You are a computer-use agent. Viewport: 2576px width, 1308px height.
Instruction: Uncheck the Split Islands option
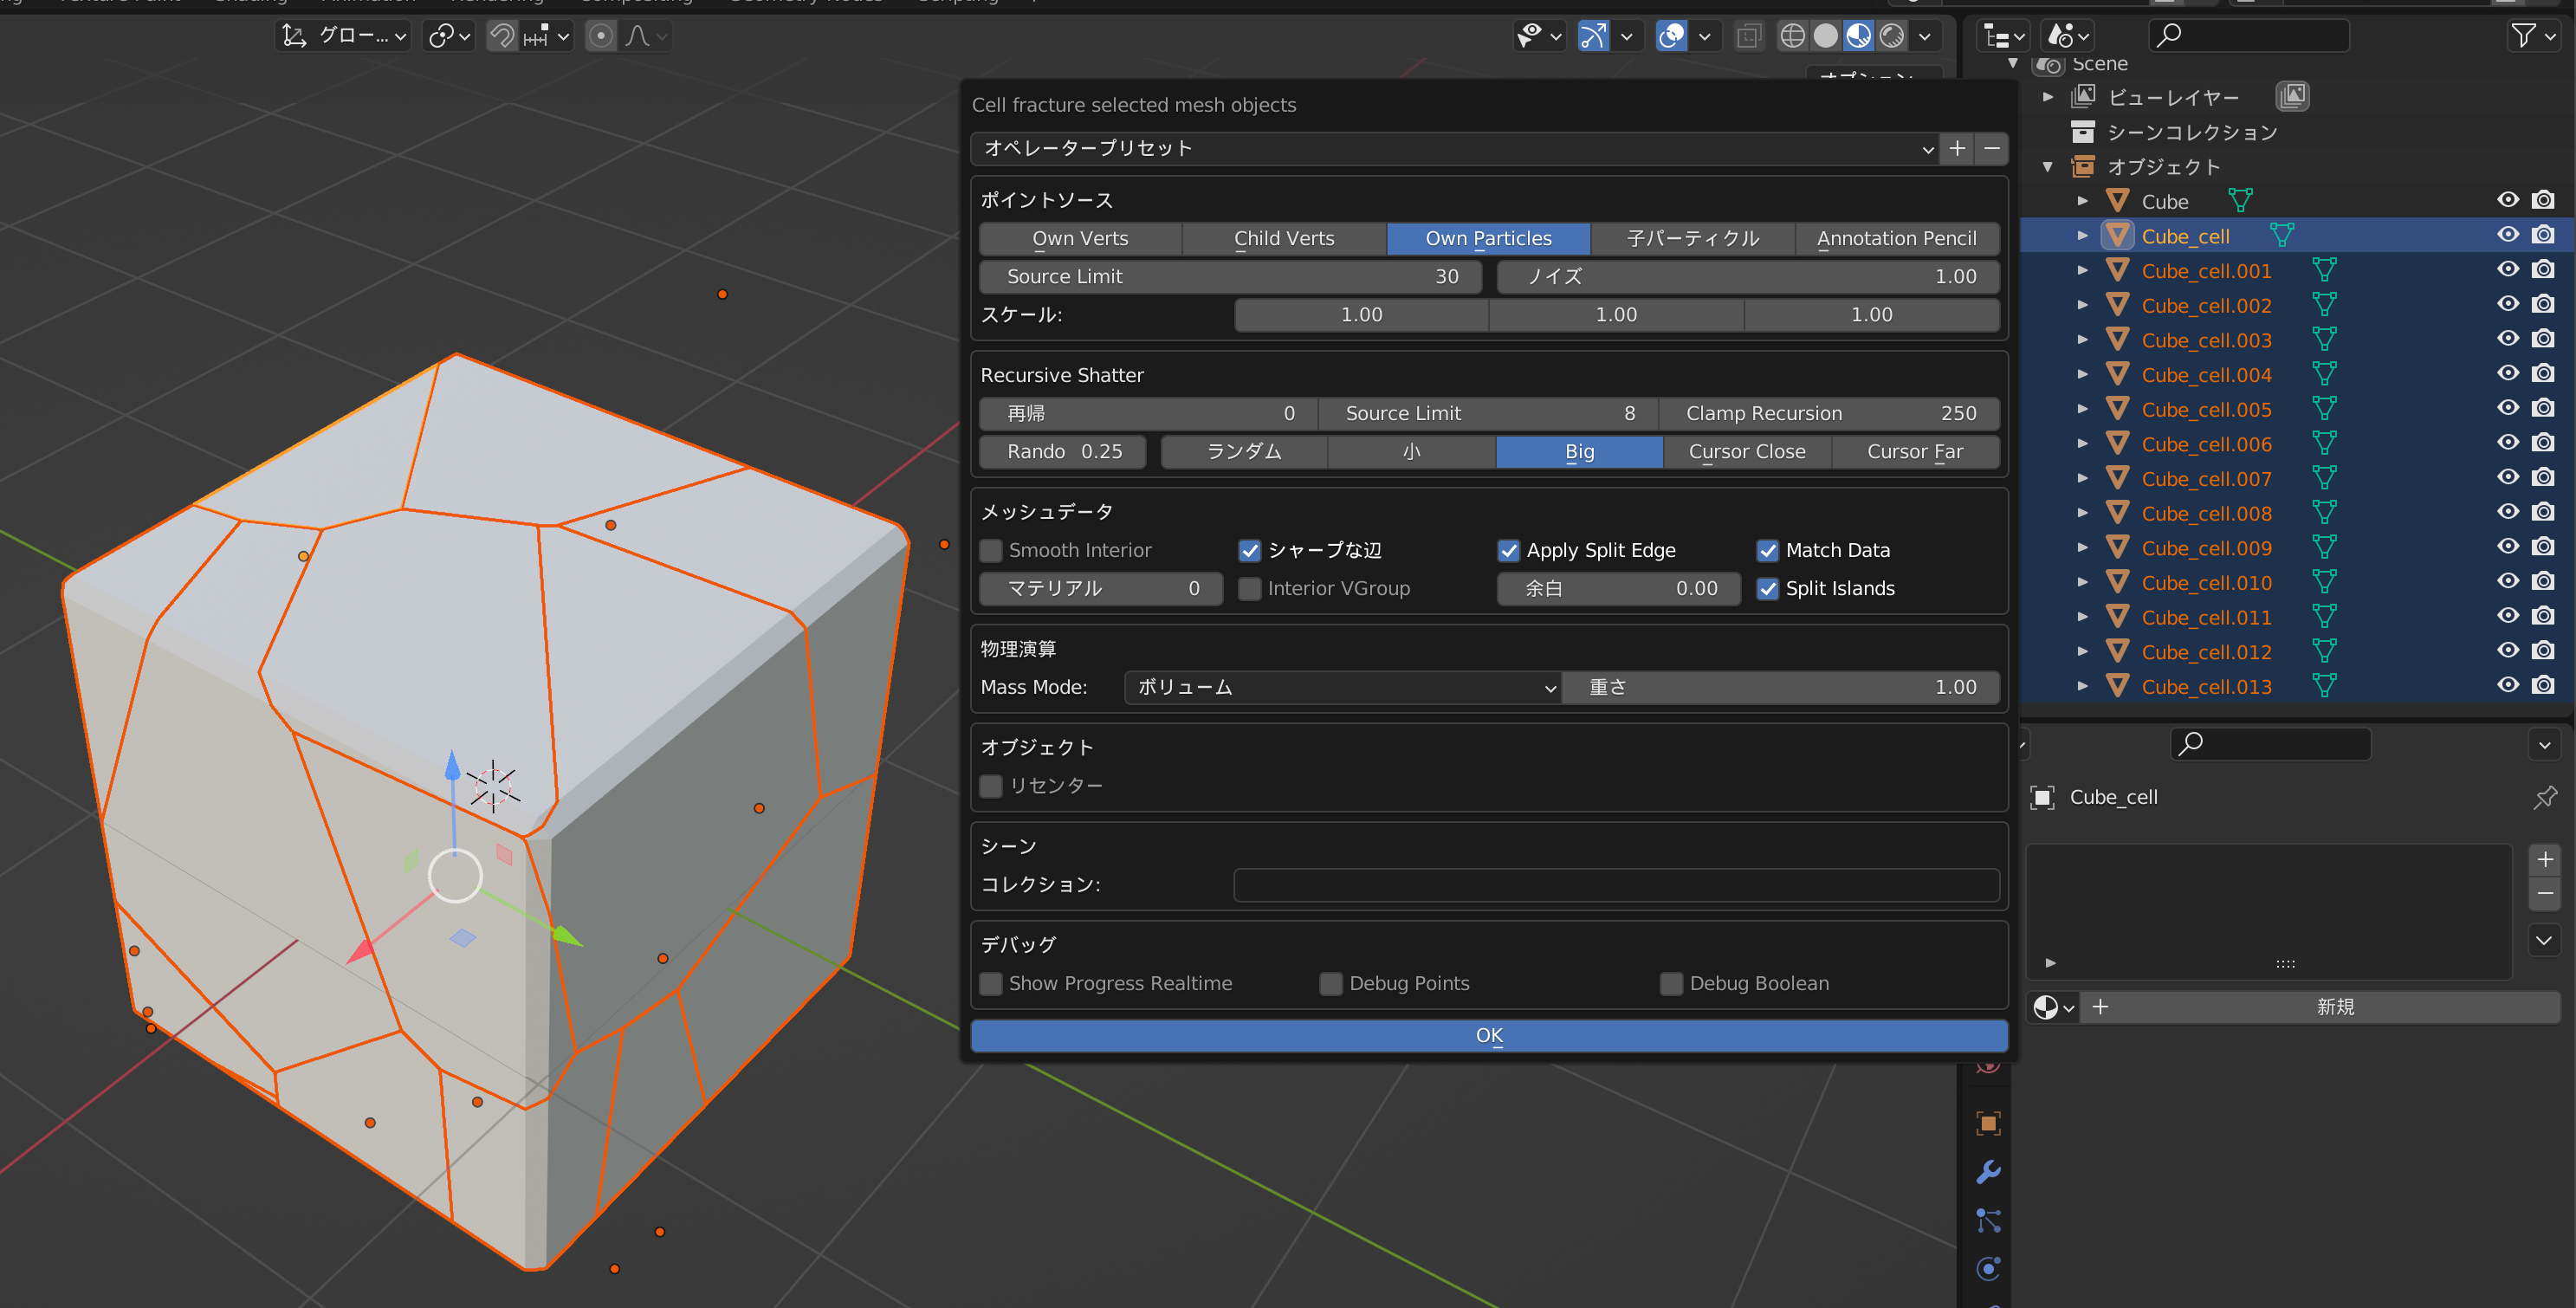[1767, 588]
